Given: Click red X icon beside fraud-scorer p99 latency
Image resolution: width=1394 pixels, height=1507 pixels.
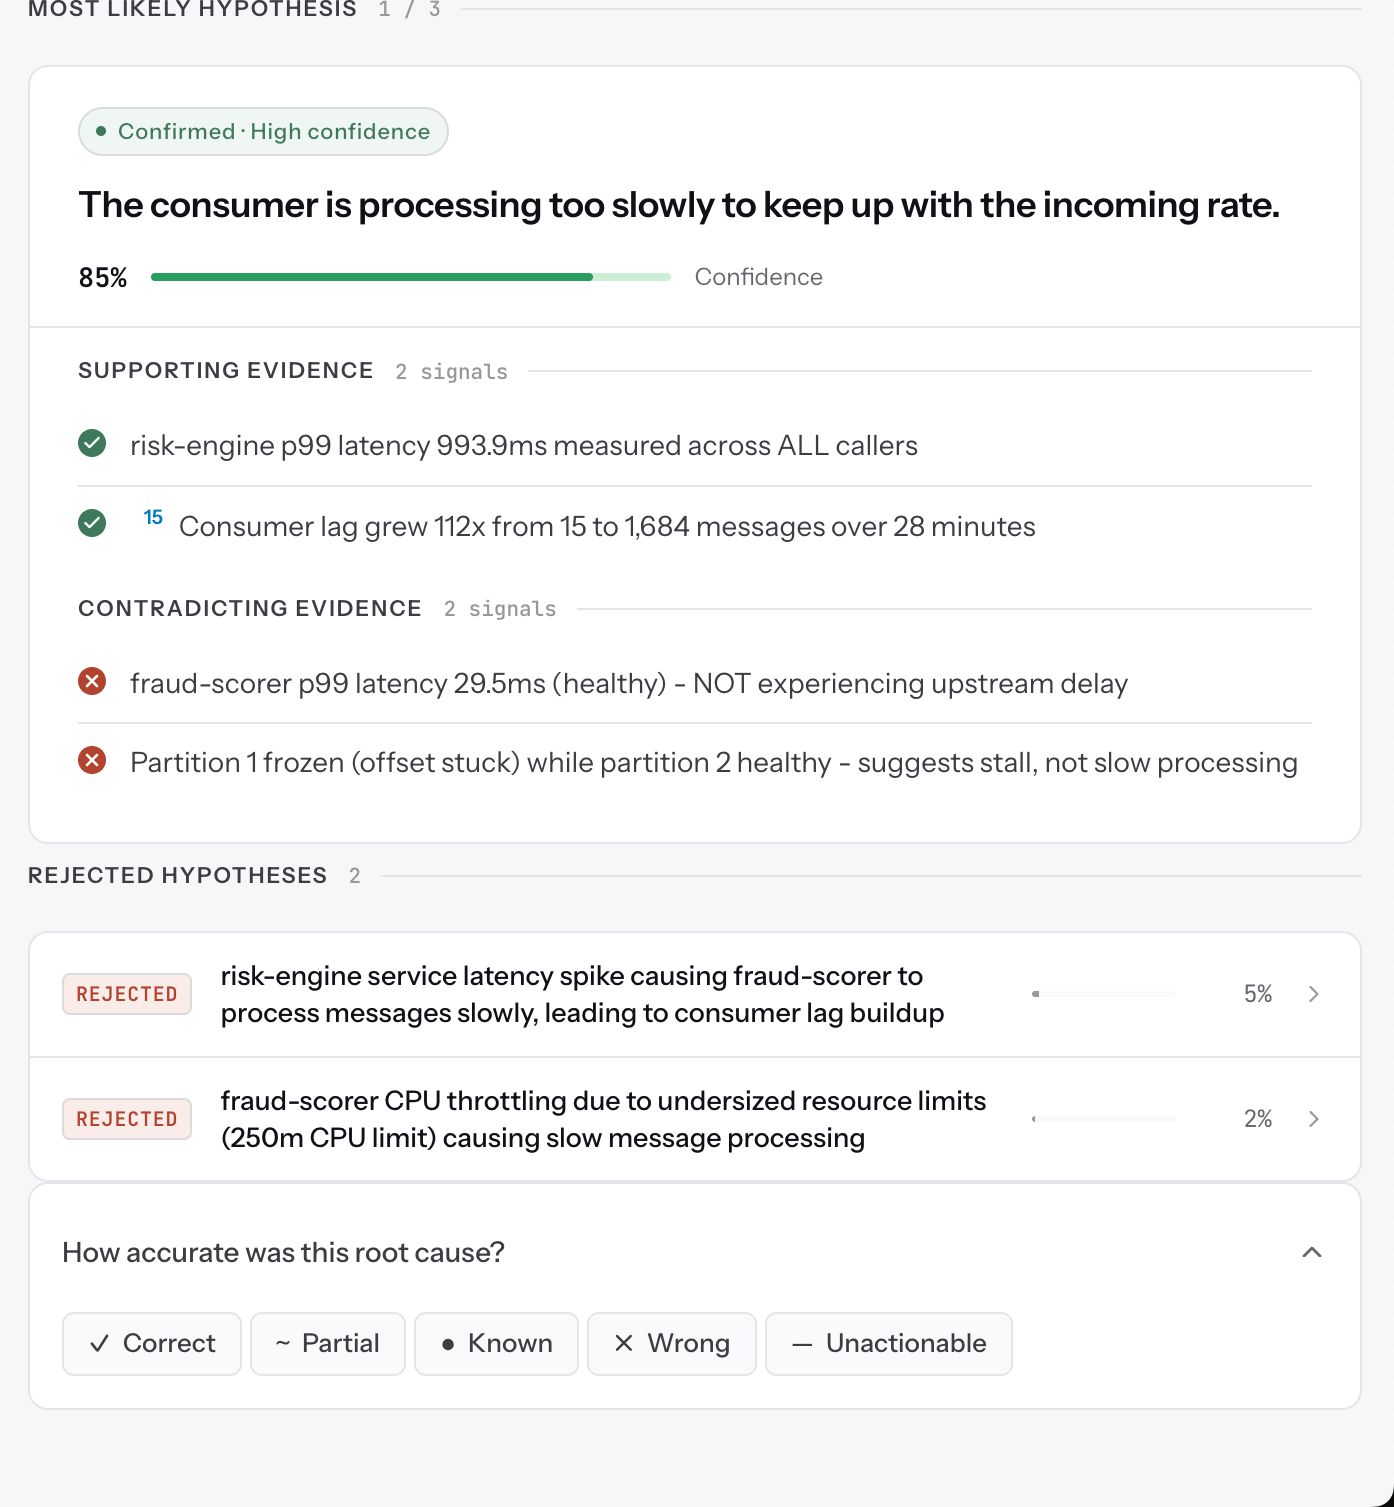Looking at the screenshot, I should point(92,681).
